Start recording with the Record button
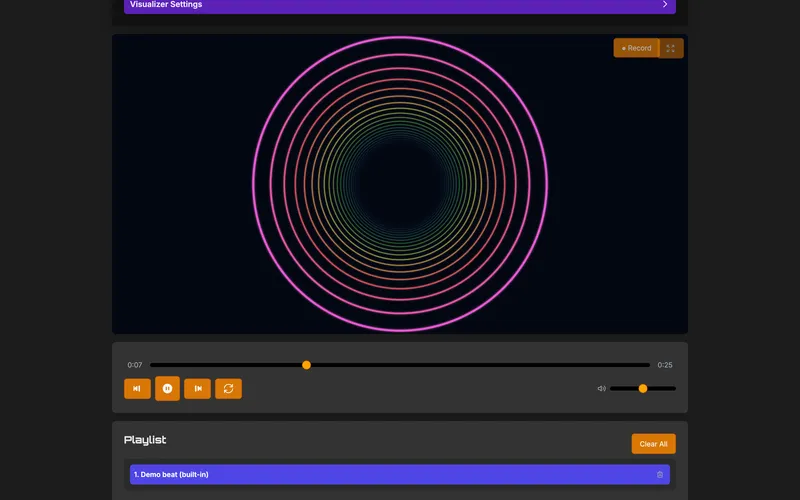 (636, 48)
